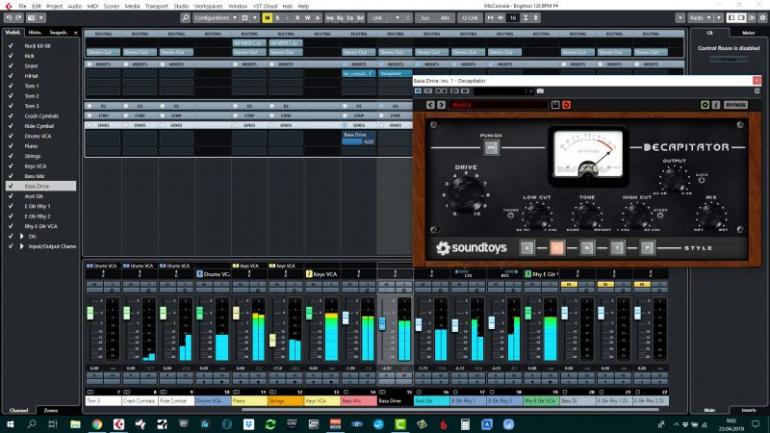Click the undo arrow in MixConsole toolbar

coord(9,18)
